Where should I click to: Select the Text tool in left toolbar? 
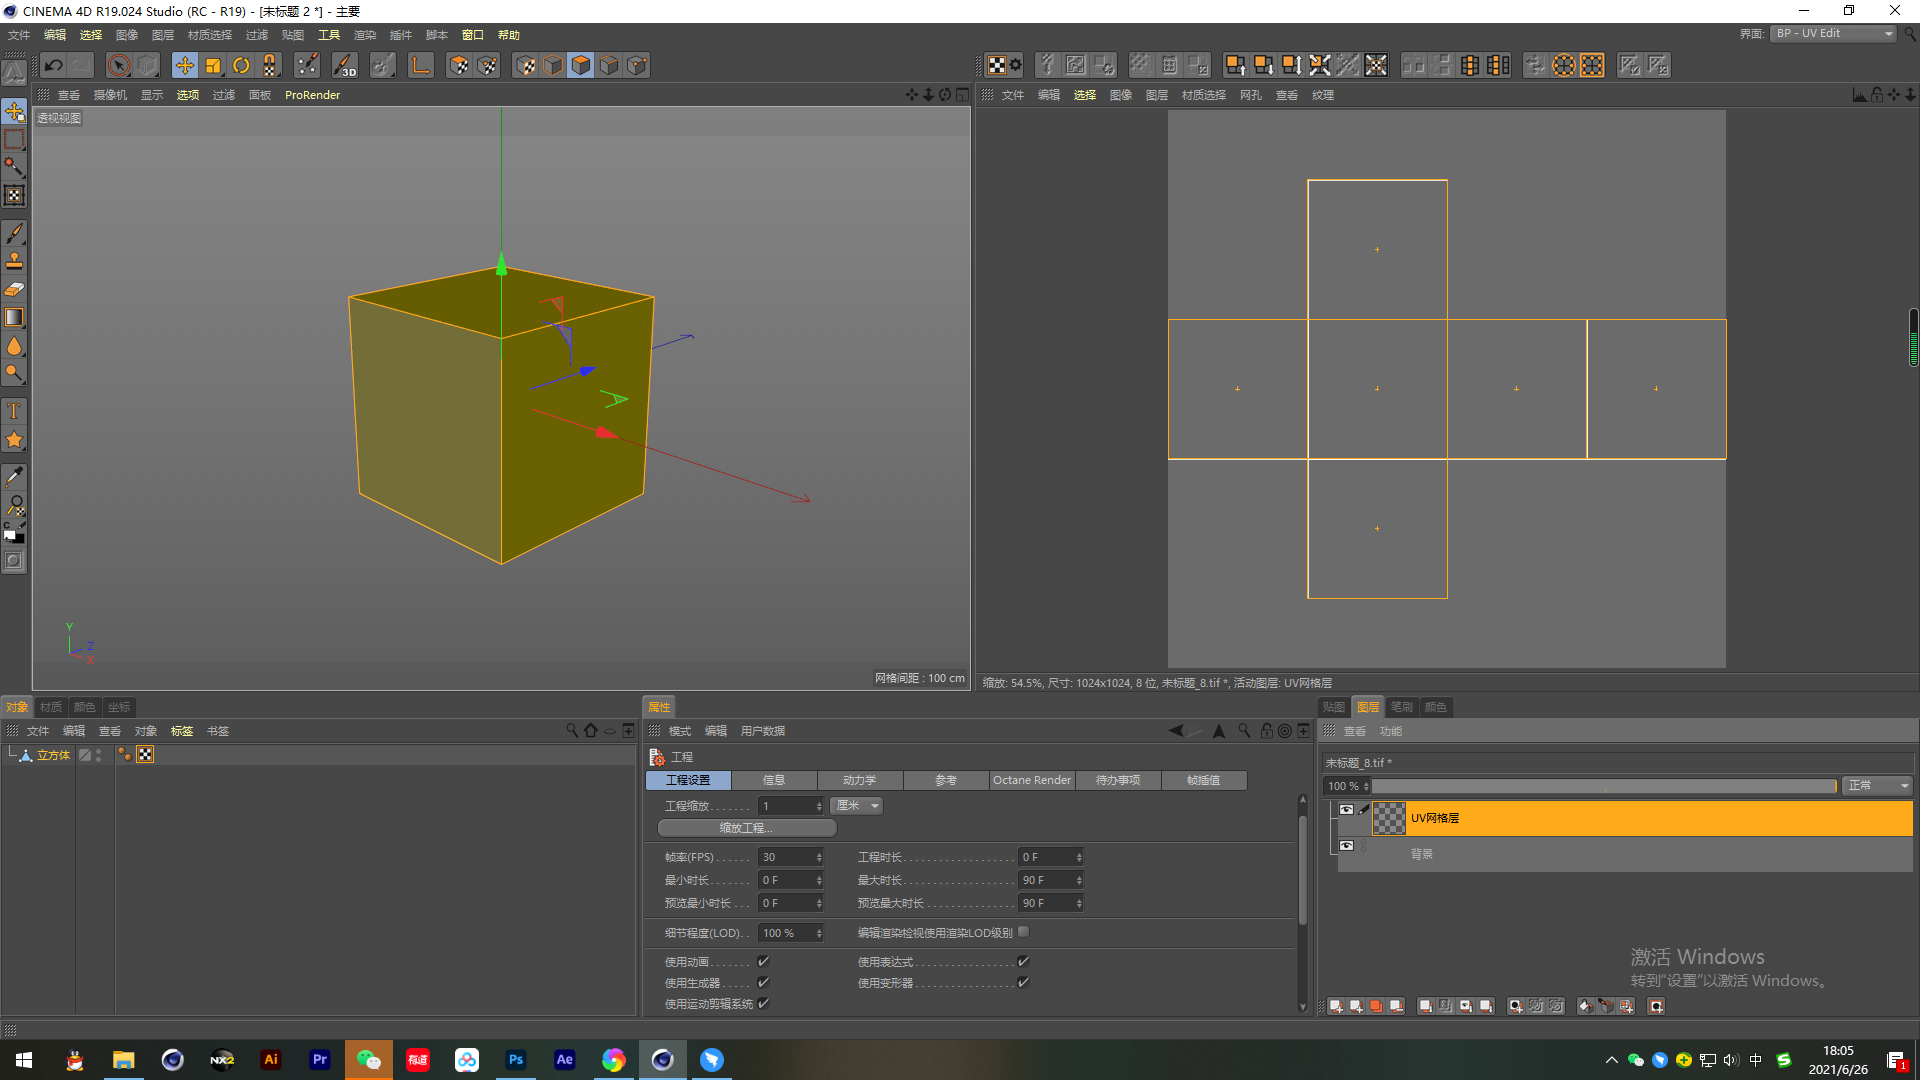(14, 411)
